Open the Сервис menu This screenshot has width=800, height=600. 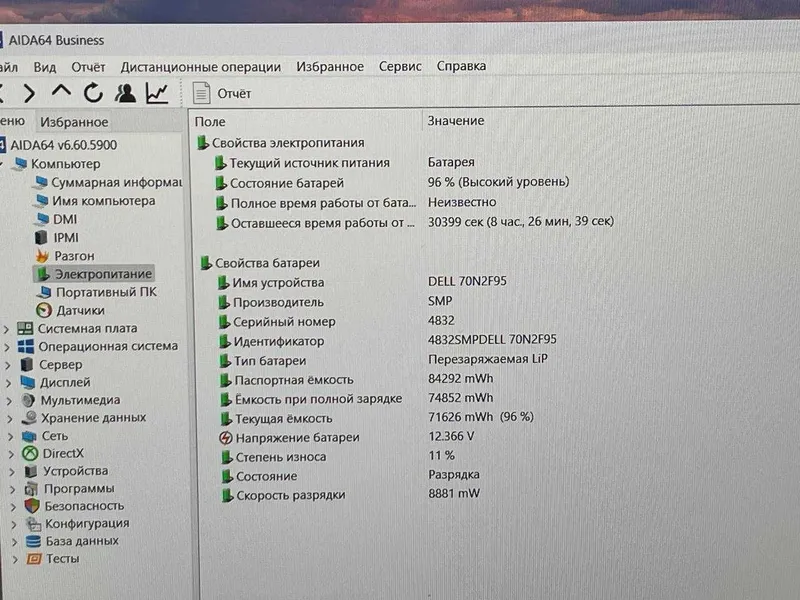(400, 66)
